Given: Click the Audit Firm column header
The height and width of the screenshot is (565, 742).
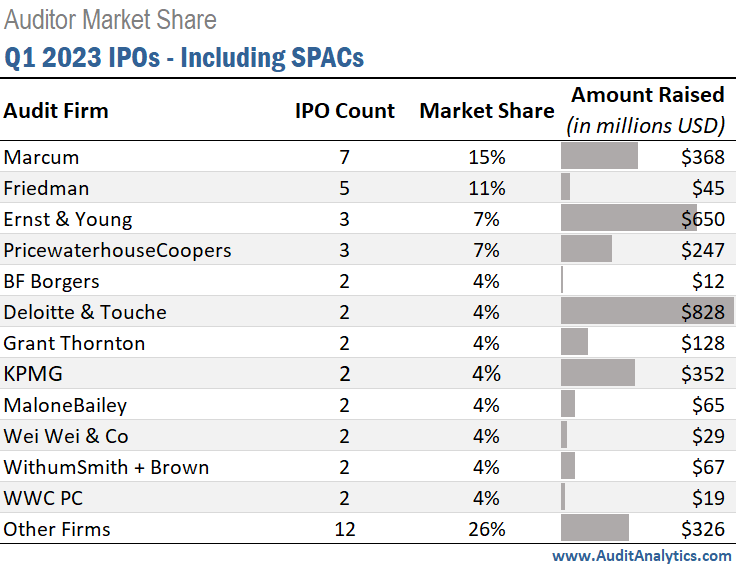Looking at the screenshot, I should tap(56, 110).
